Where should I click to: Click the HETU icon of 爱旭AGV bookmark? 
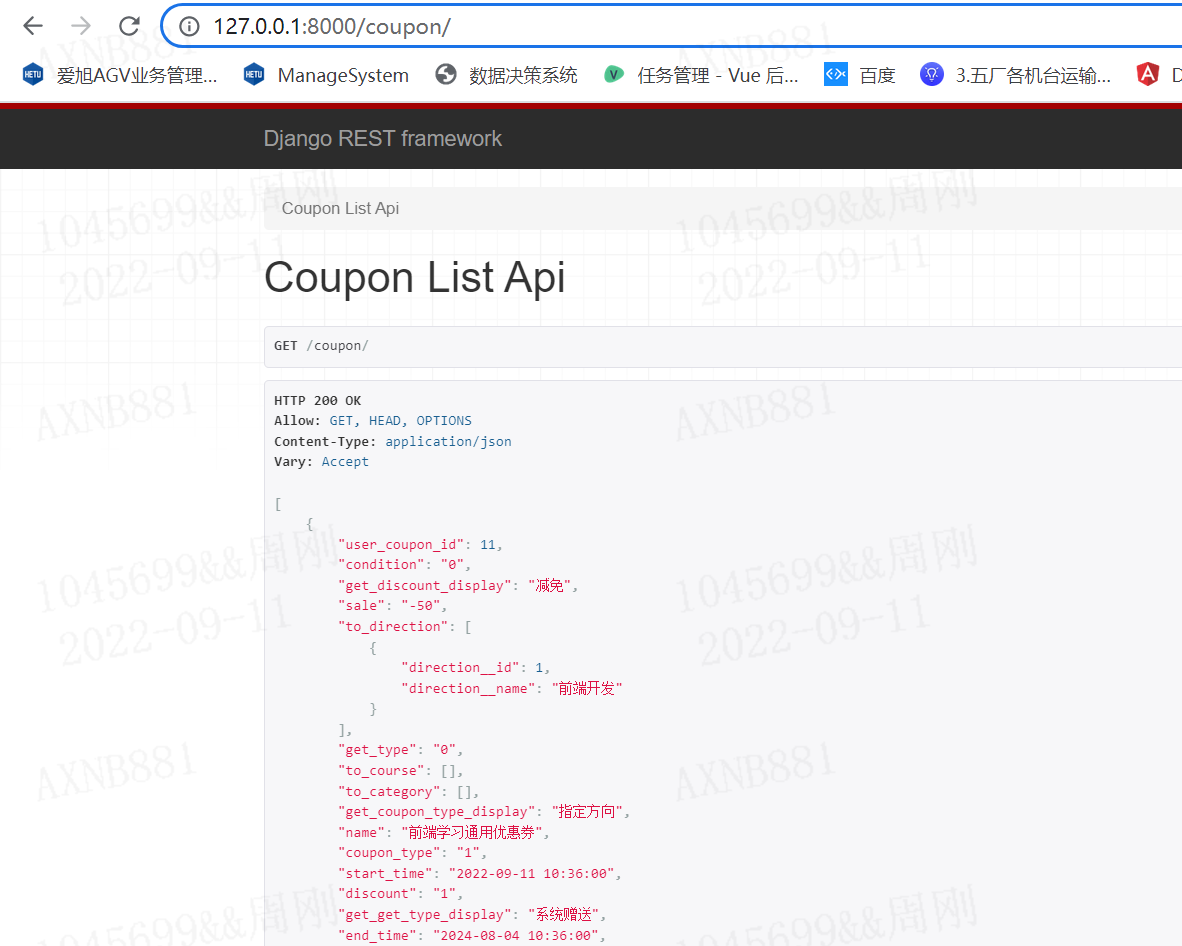click(32, 75)
